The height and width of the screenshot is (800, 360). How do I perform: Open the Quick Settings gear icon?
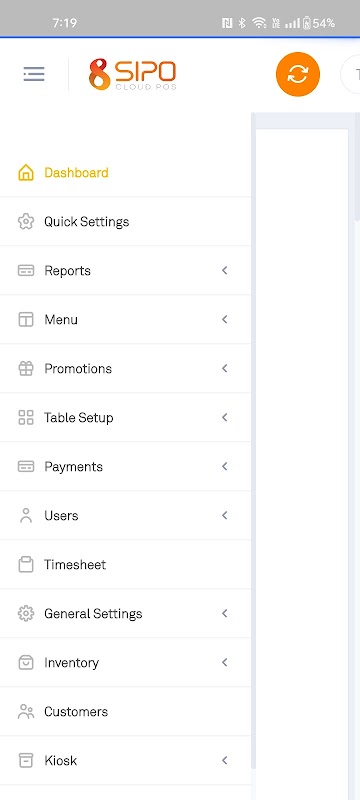[26, 221]
